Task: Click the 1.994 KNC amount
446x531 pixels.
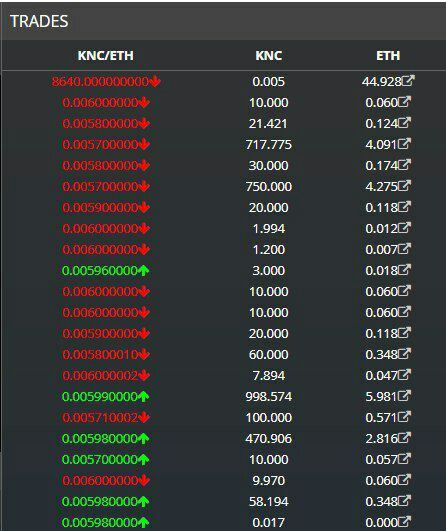Action: click(x=269, y=229)
